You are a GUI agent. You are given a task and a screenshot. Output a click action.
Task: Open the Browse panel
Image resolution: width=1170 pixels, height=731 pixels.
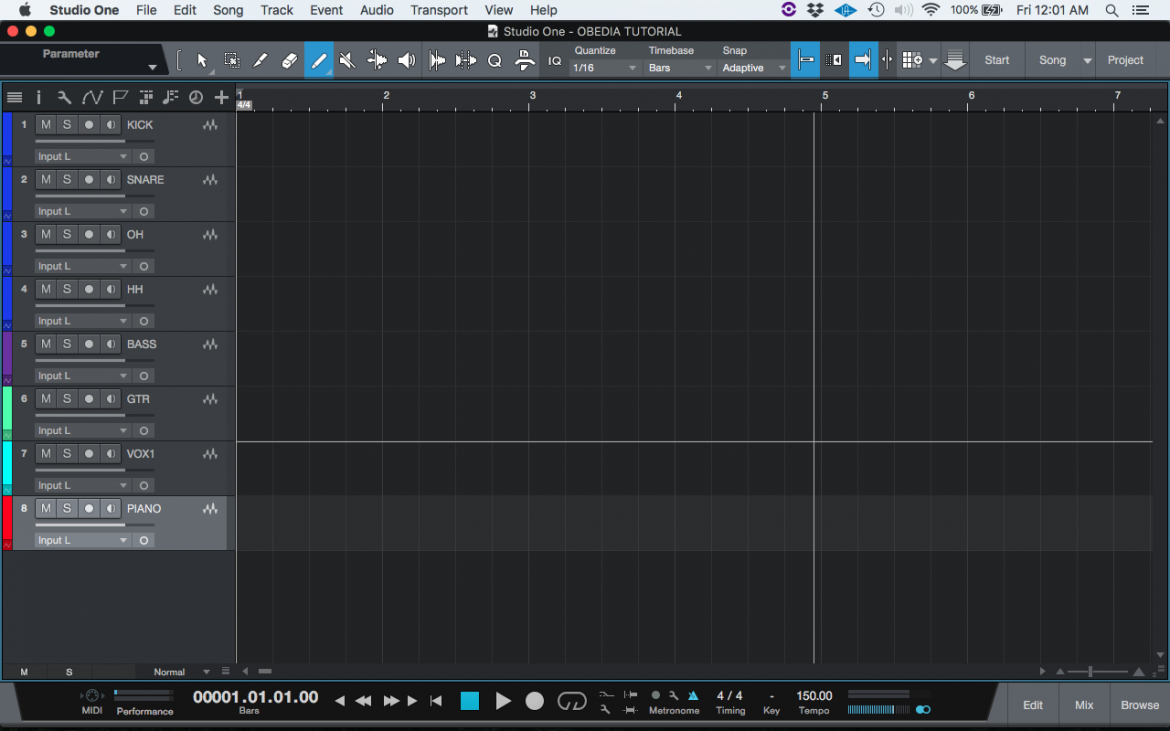click(1139, 705)
